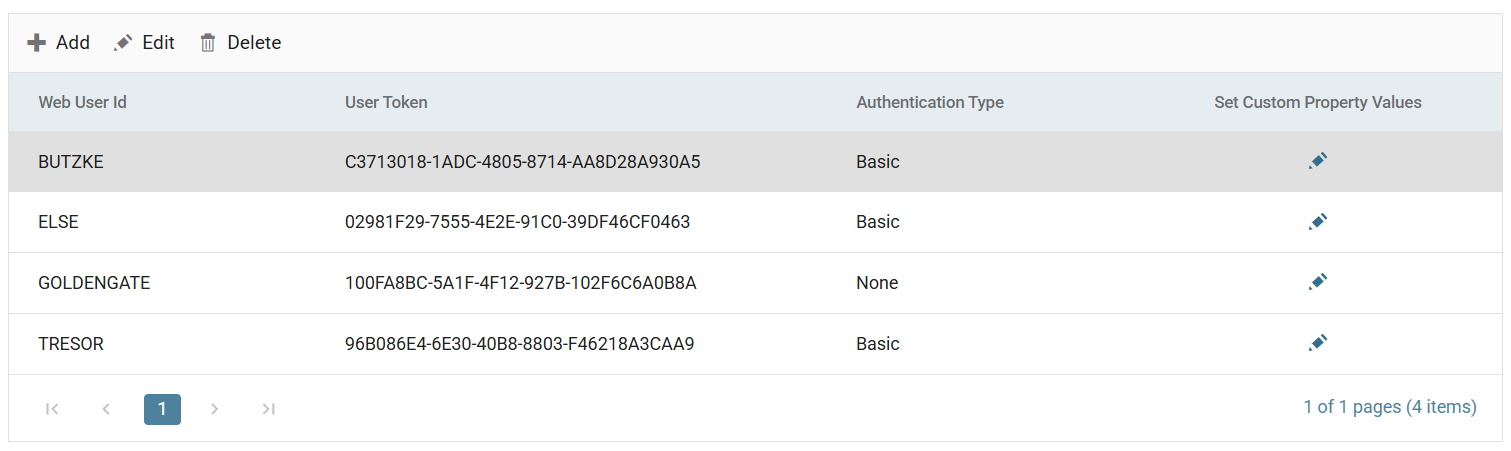Open custom property editor for GOLDENGATE

[x=1318, y=283]
